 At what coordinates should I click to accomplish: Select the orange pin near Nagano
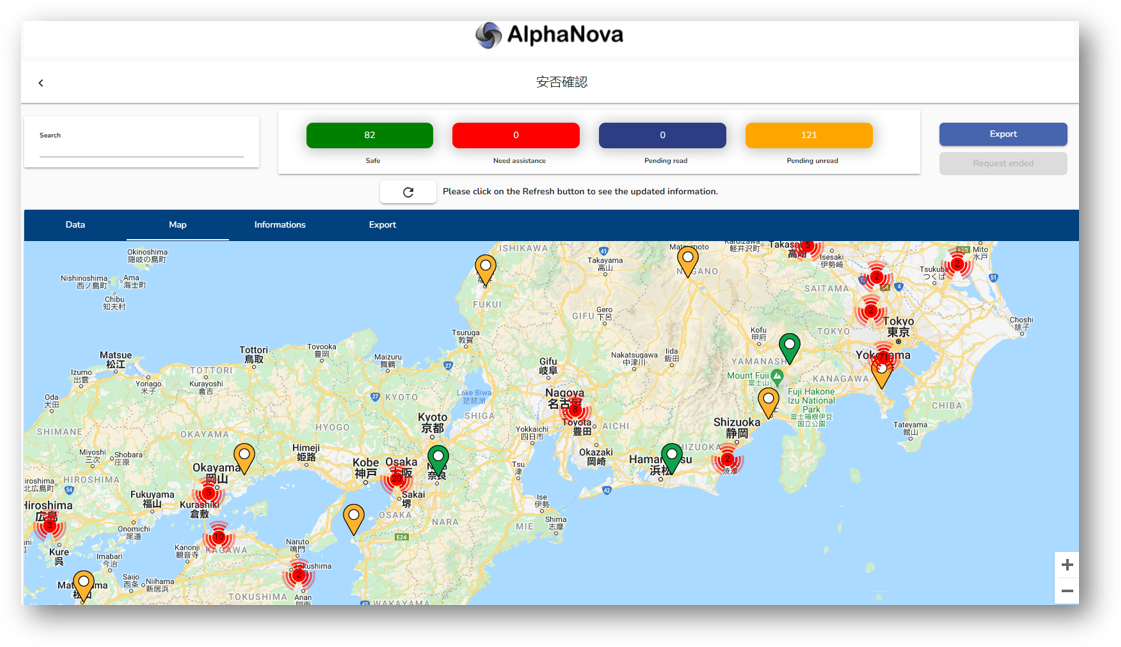coord(688,261)
